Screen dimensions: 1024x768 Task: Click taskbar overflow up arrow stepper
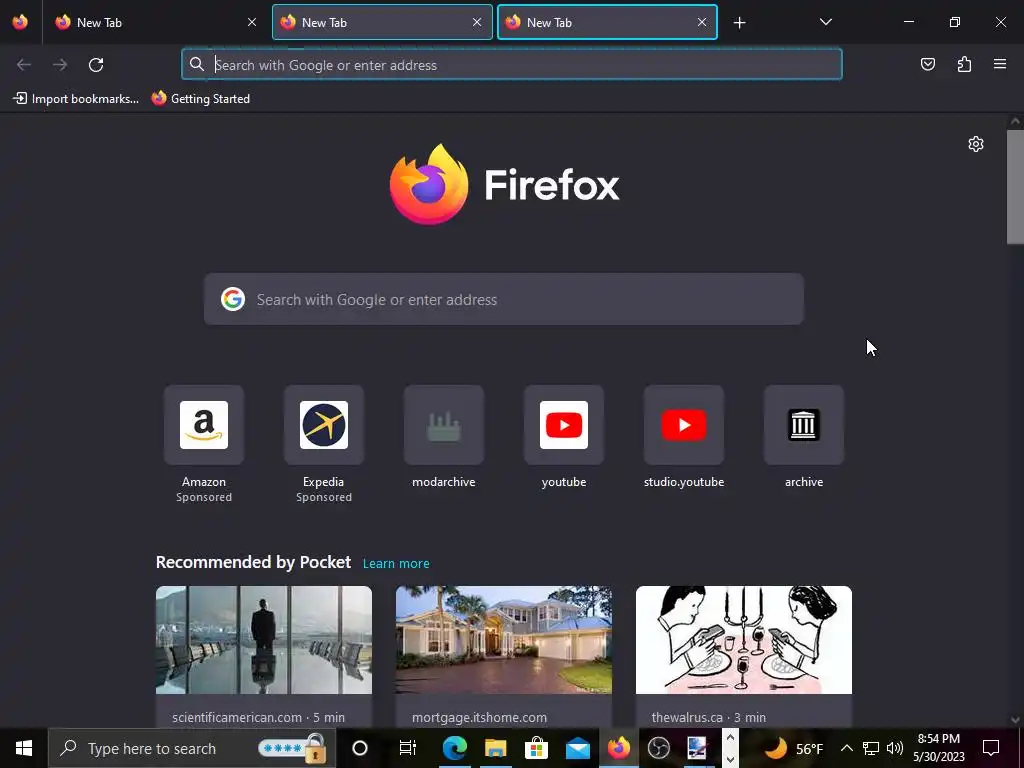[730, 738]
